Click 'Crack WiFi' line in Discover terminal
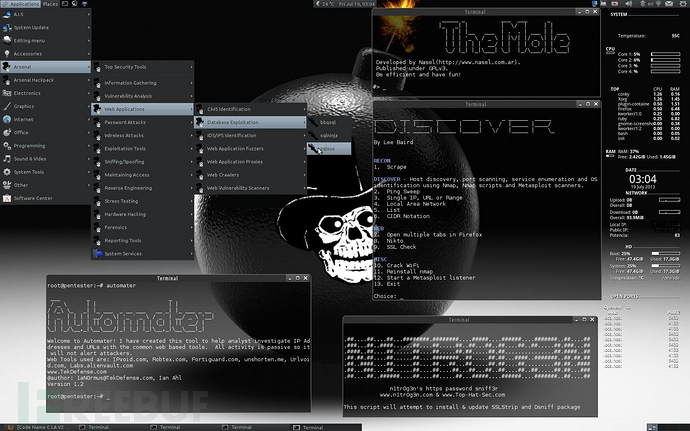The height and width of the screenshot is (431, 690). (396, 265)
